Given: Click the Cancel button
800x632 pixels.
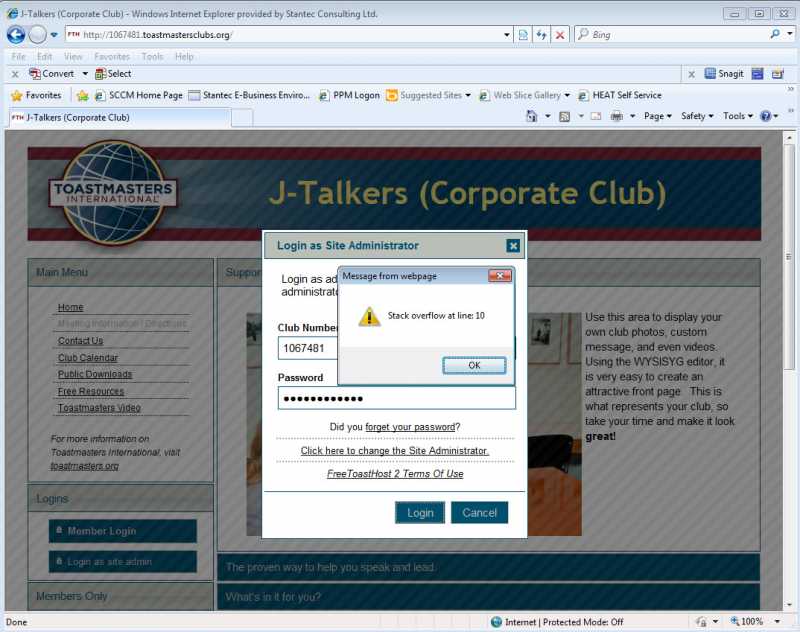Looking at the screenshot, I should (479, 513).
